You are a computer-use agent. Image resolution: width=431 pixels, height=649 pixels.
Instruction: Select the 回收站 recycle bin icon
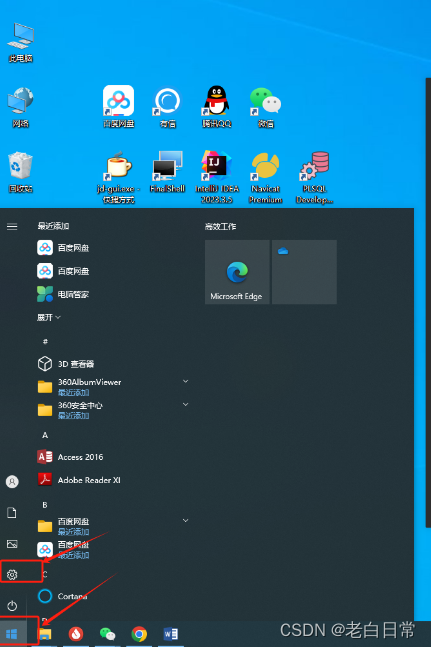pos(20,172)
